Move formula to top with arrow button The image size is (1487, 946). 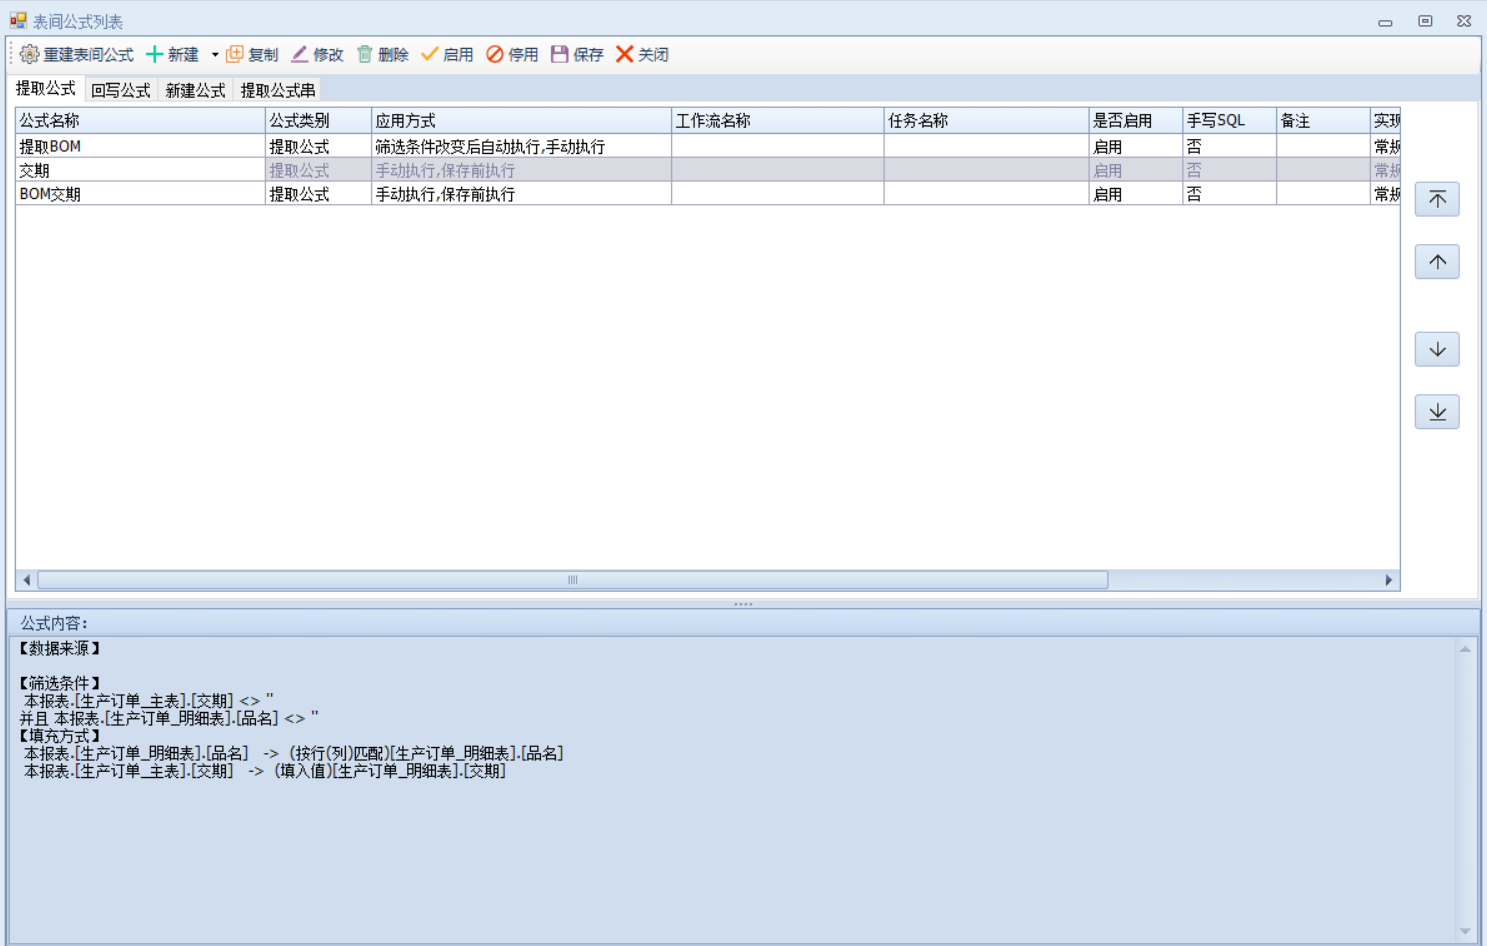[1437, 200]
